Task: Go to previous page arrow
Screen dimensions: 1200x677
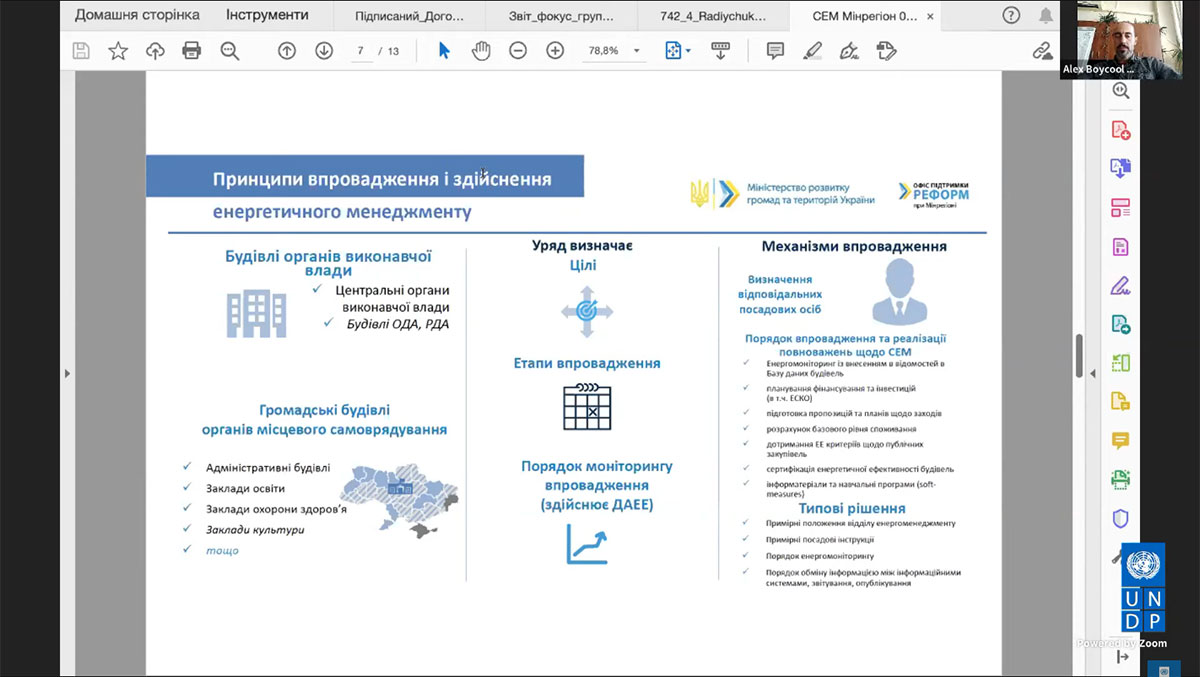Action: (287, 51)
